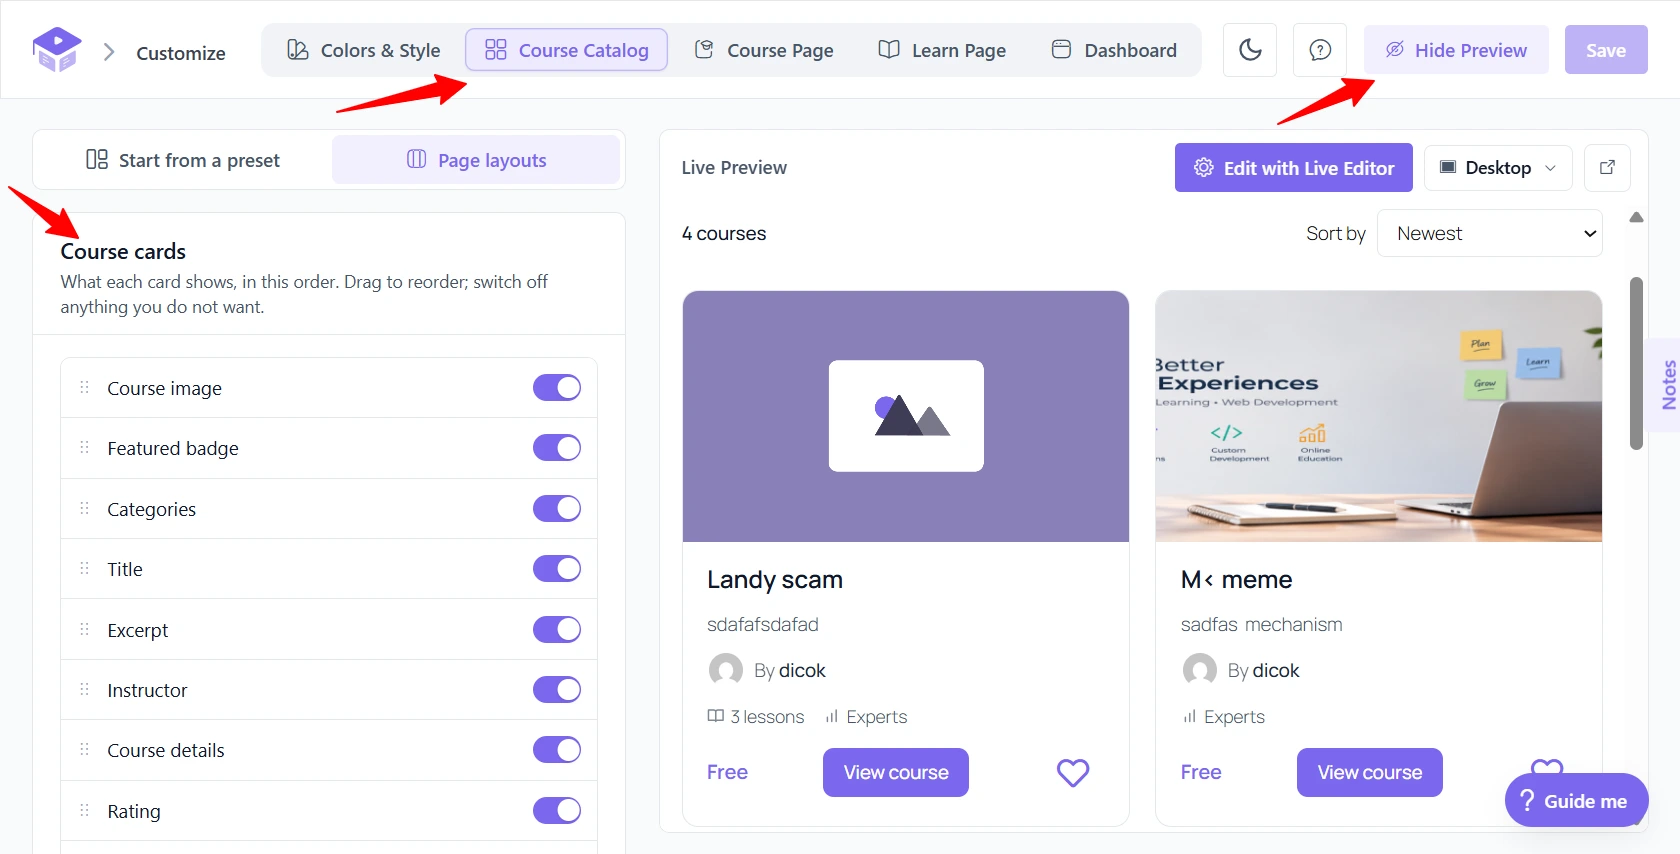Screen dimensions: 1680x854
Task: Open the help question mark icon
Action: click(x=1320, y=50)
